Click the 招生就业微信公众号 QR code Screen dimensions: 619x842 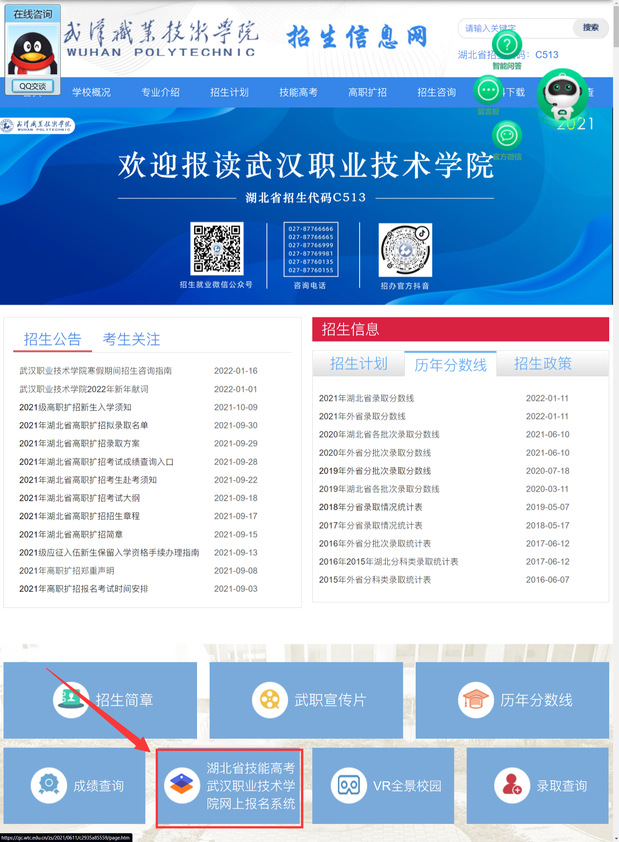pyautogui.click(x=217, y=249)
